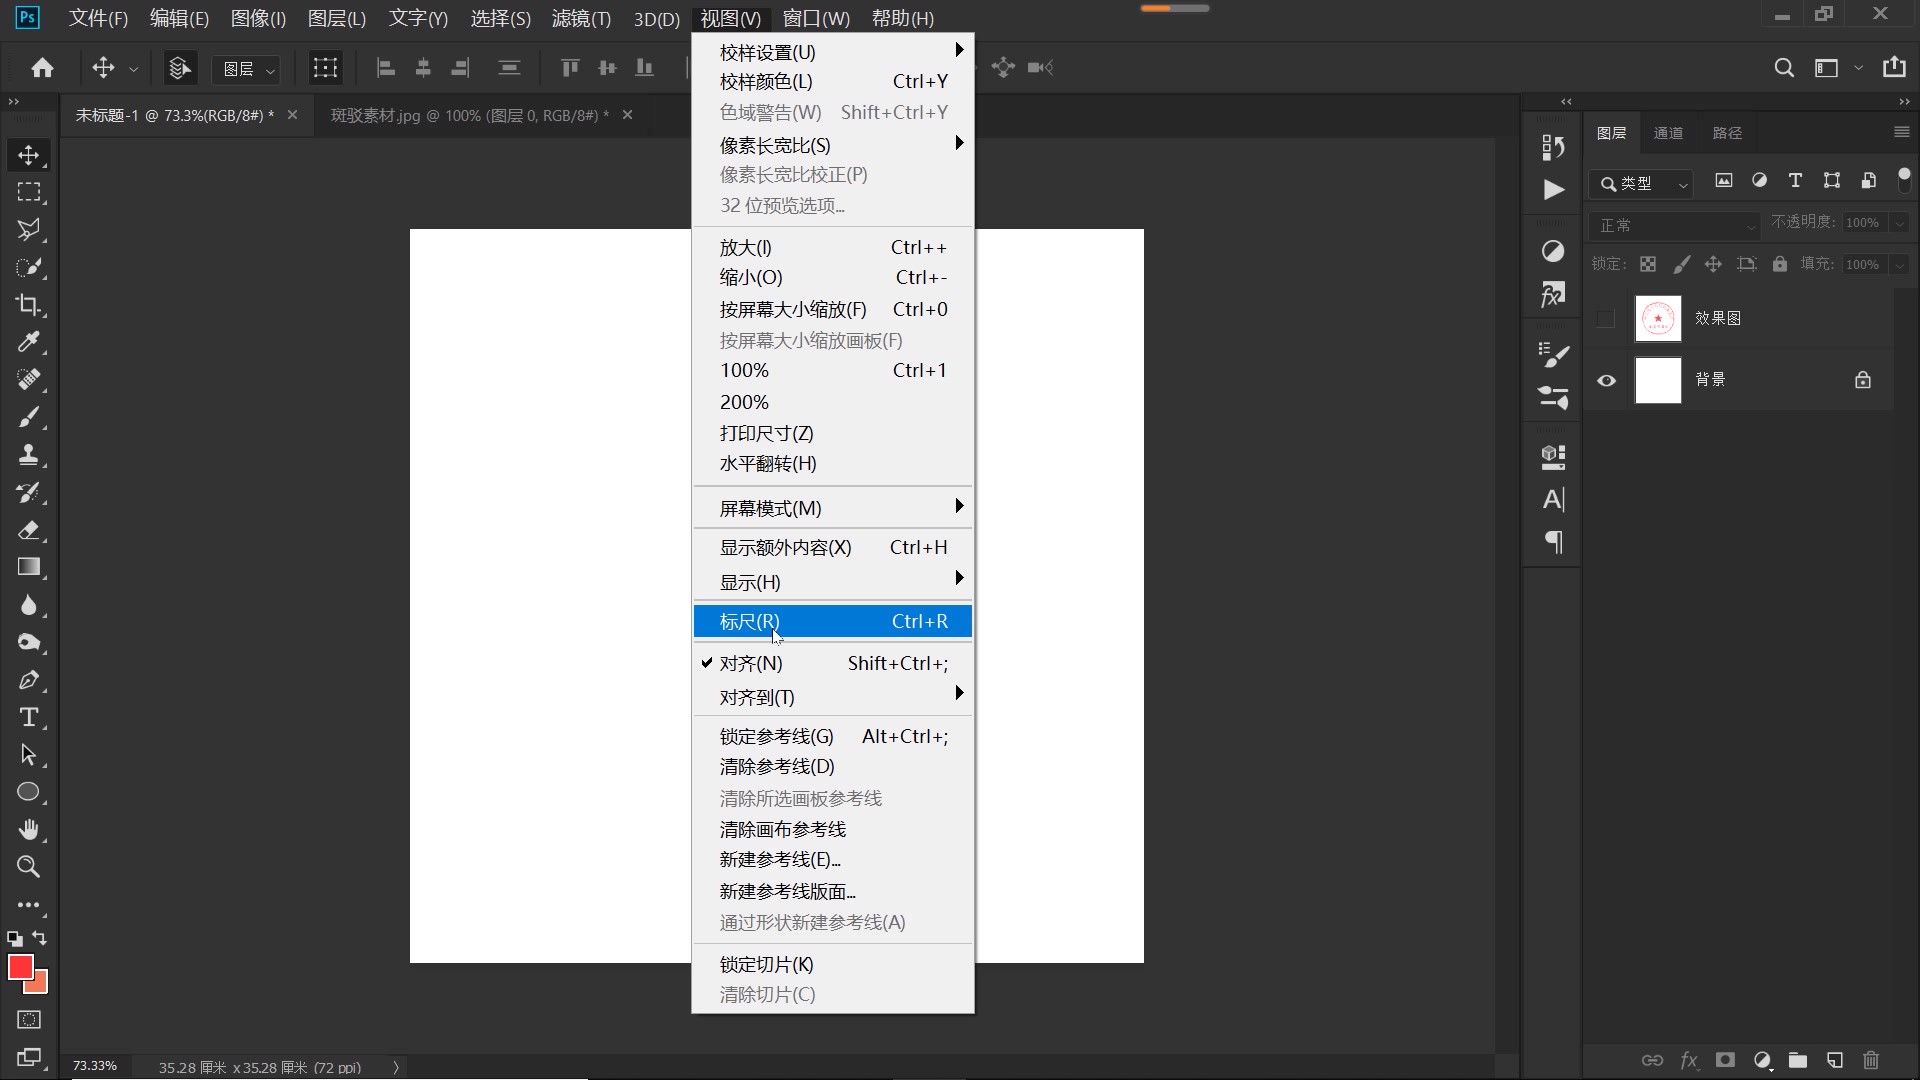Select the Type tool
Screen dimensions: 1920x1080
pyautogui.click(x=29, y=717)
